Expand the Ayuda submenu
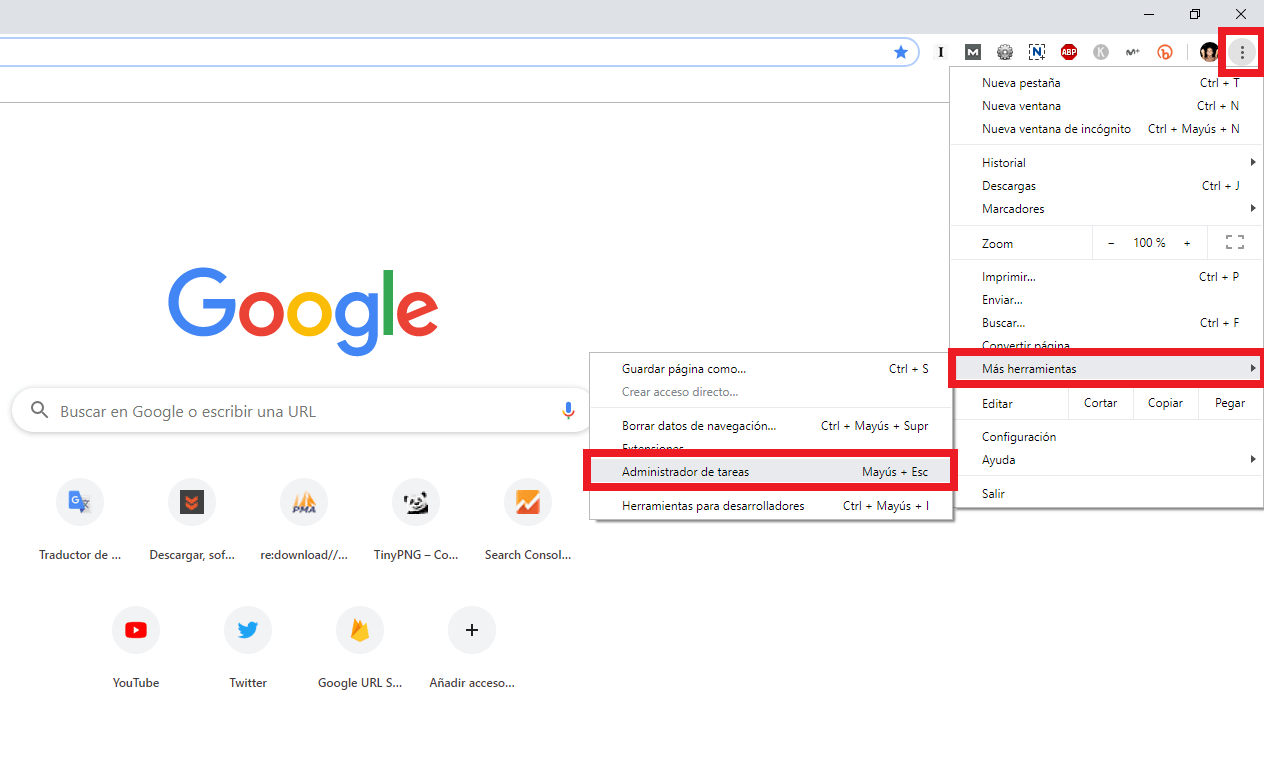Image resolution: width=1264 pixels, height=768 pixels. (x=1105, y=460)
